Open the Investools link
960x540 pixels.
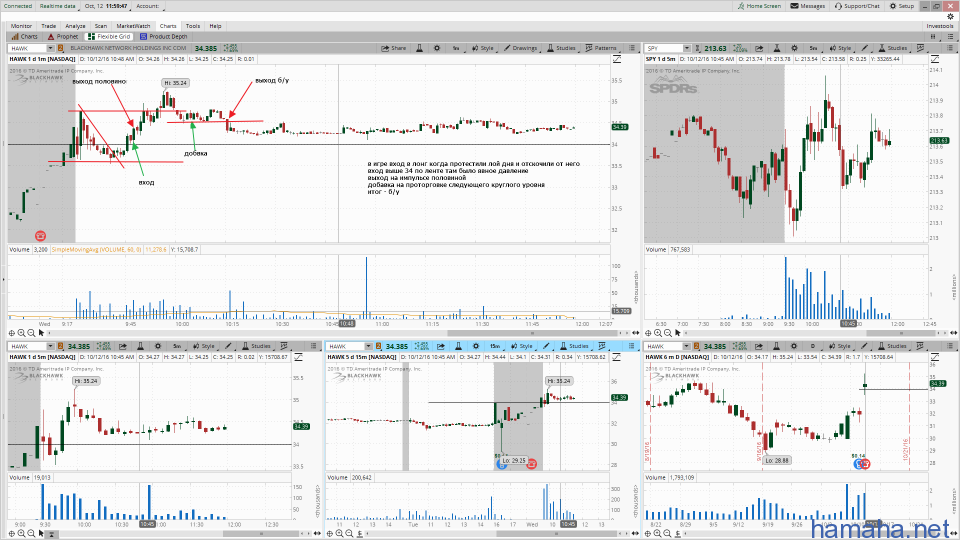pos(940,26)
